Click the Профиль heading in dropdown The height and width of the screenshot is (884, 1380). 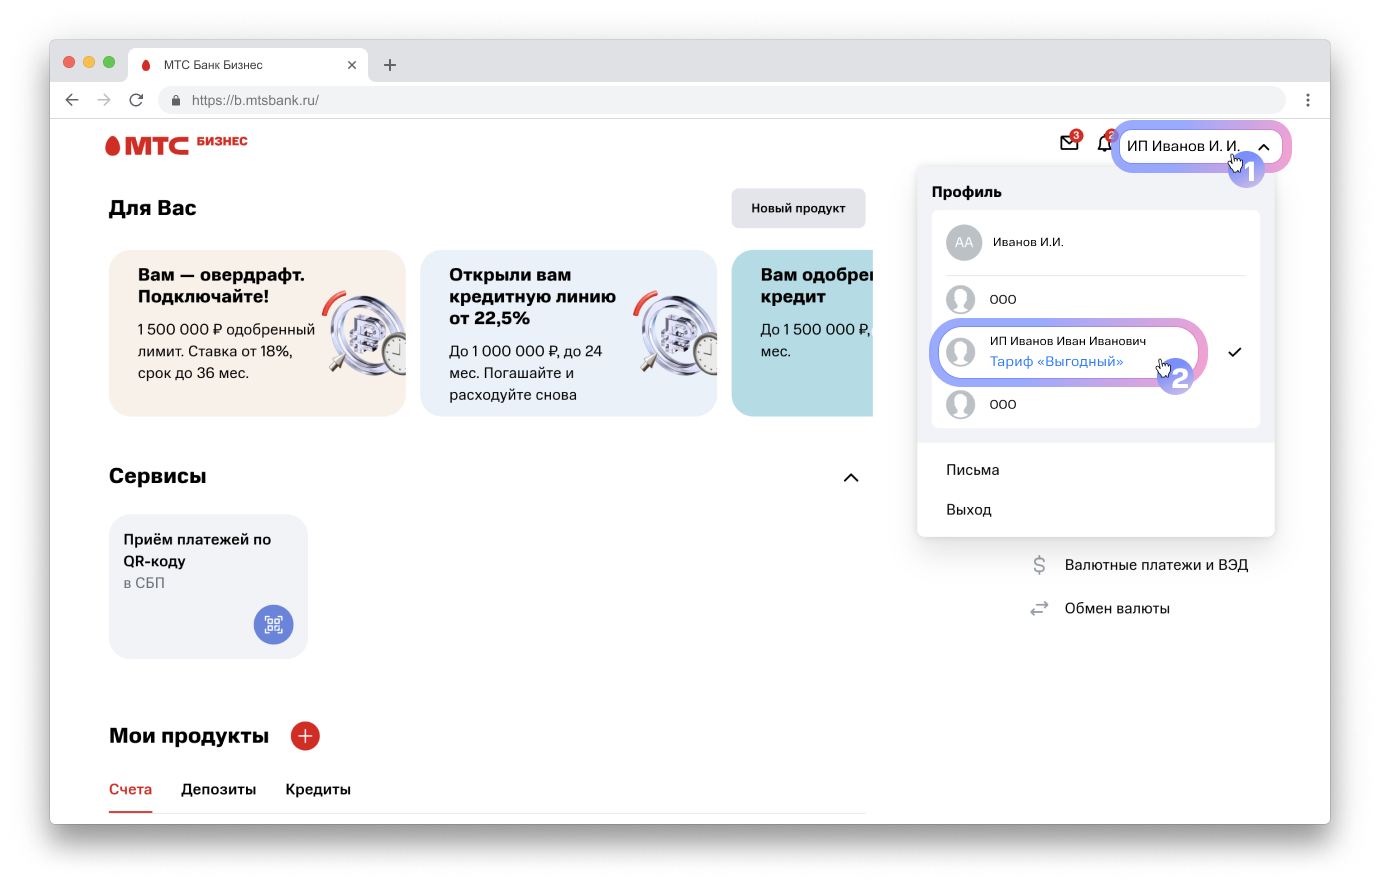pos(966,192)
